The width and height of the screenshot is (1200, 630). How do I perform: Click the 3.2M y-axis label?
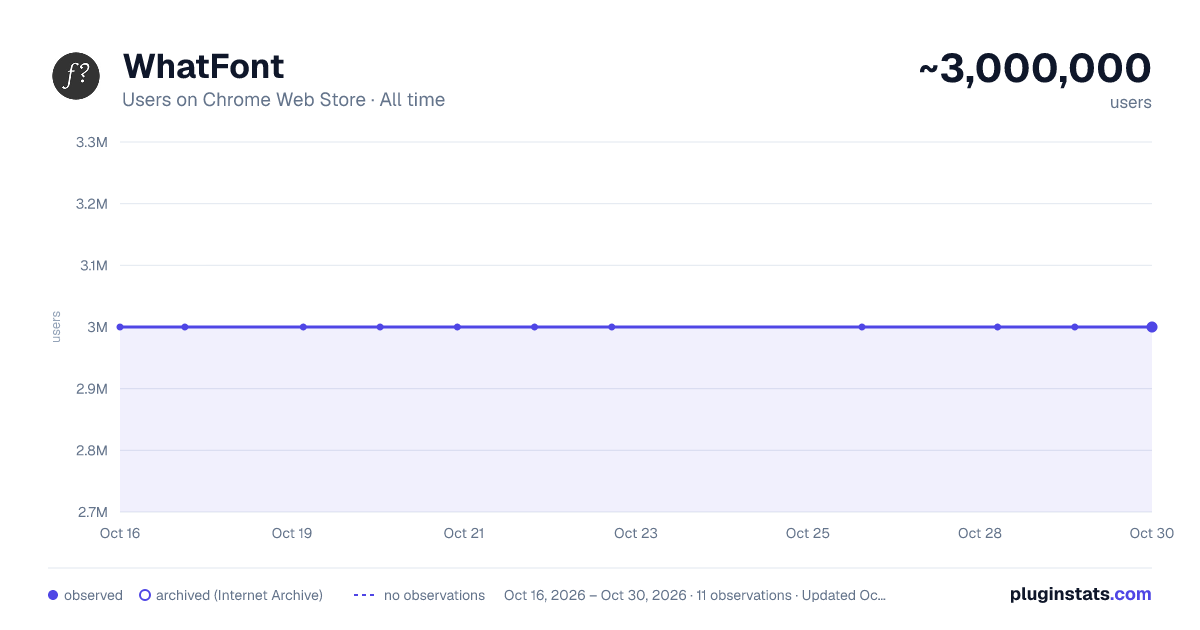point(91,204)
